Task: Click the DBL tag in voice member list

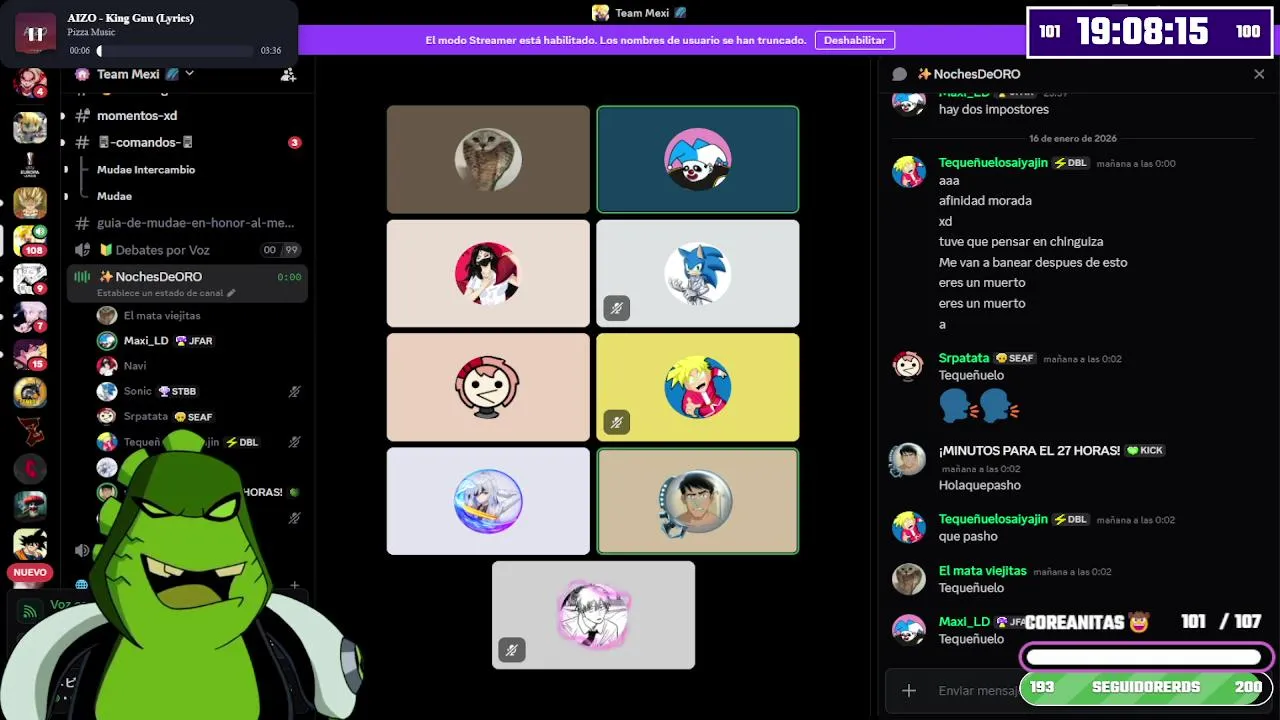Action: tap(243, 442)
